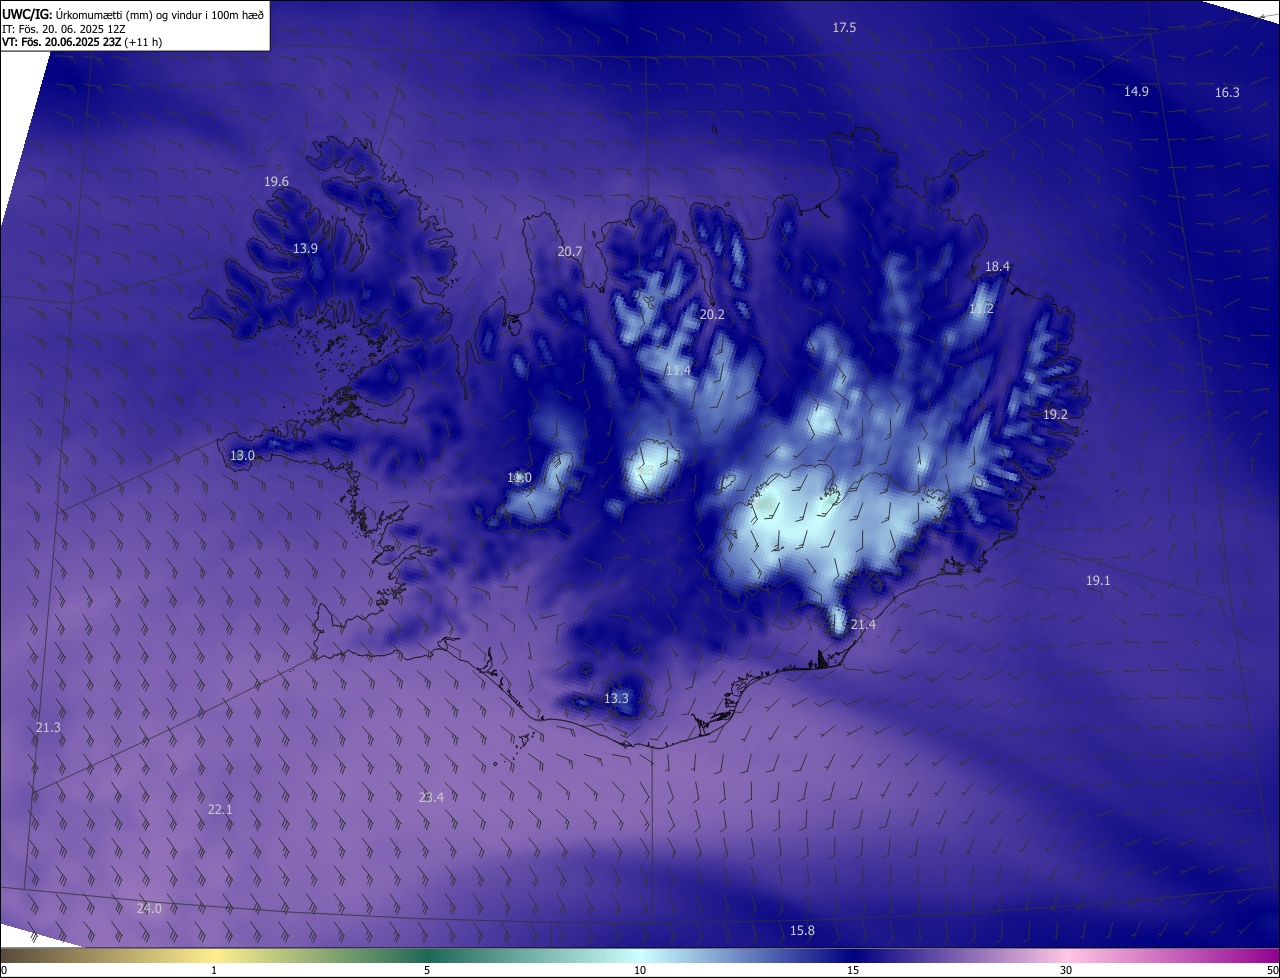Select the 19.2 value label
This screenshot has width=1280, height=978.
coord(1055,414)
